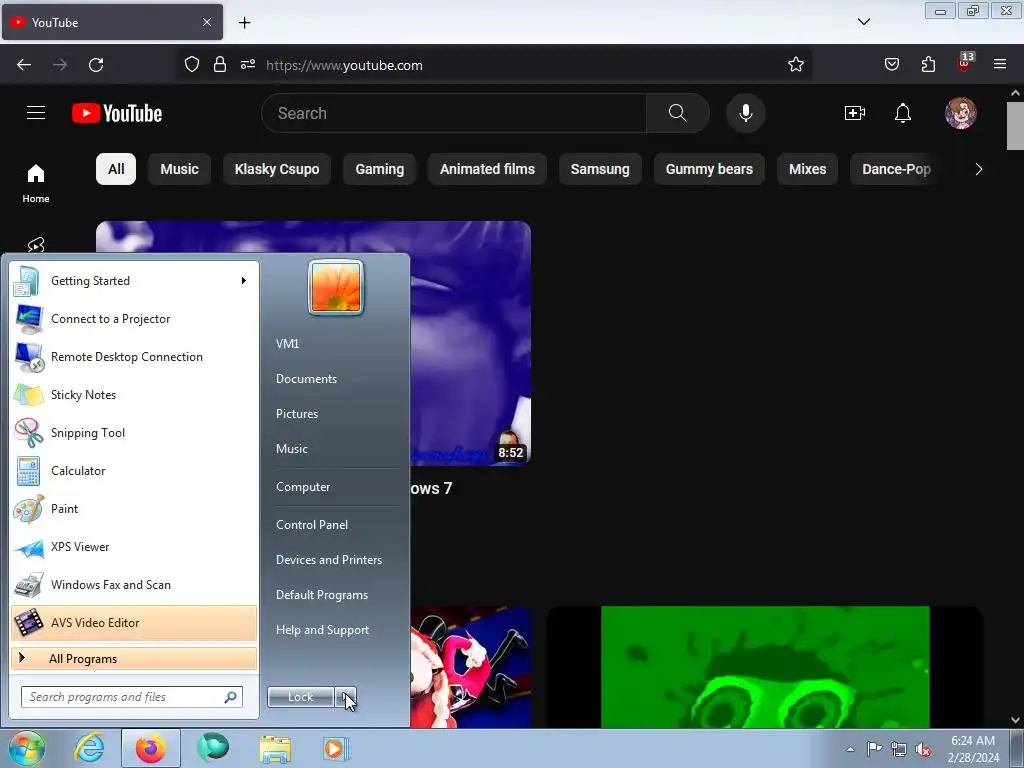
Task: Save page to Pocket icon
Action: coord(891,64)
